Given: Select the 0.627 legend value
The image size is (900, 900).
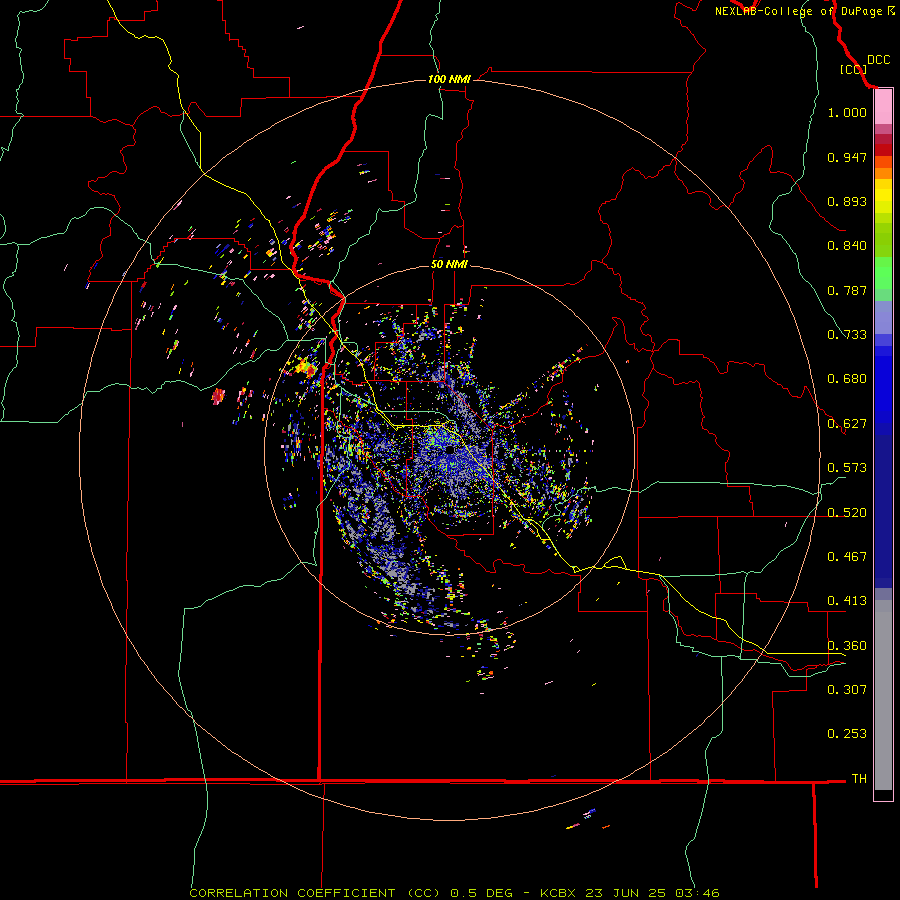Looking at the screenshot, I should click(847, 424).
